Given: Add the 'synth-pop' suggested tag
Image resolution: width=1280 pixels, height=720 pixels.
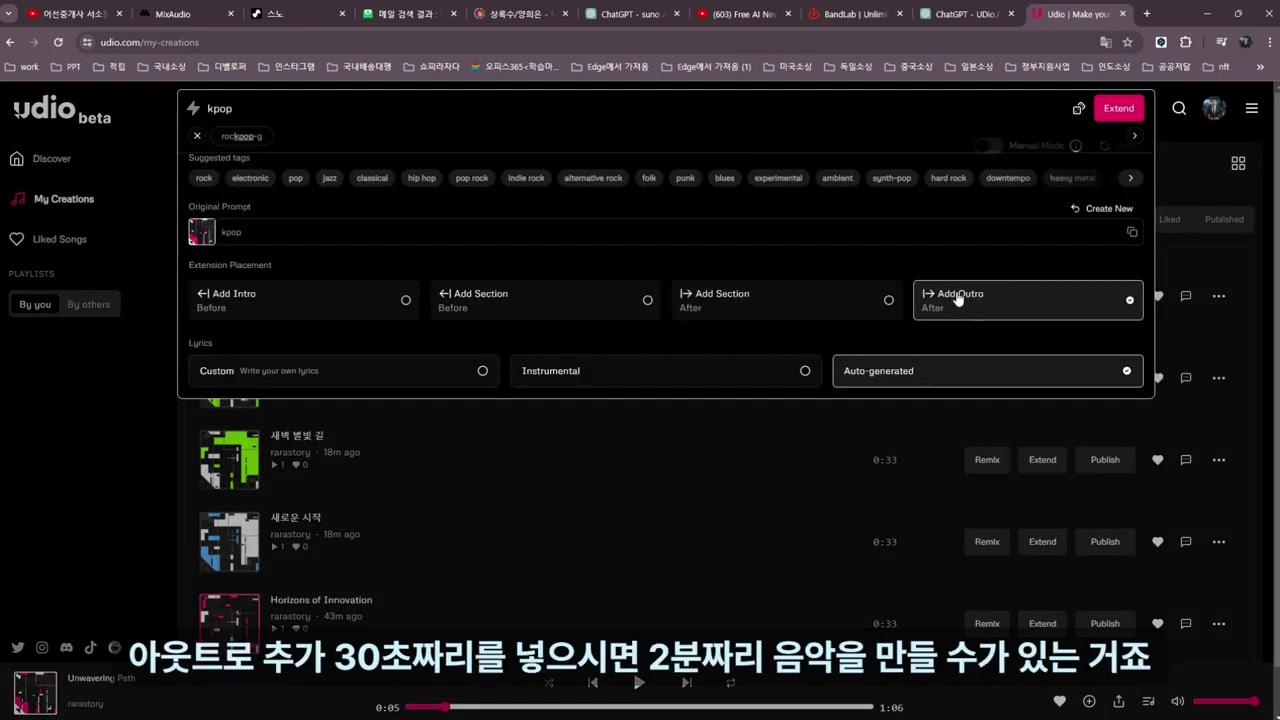Looking at the screenshot, I should (892, 178).
